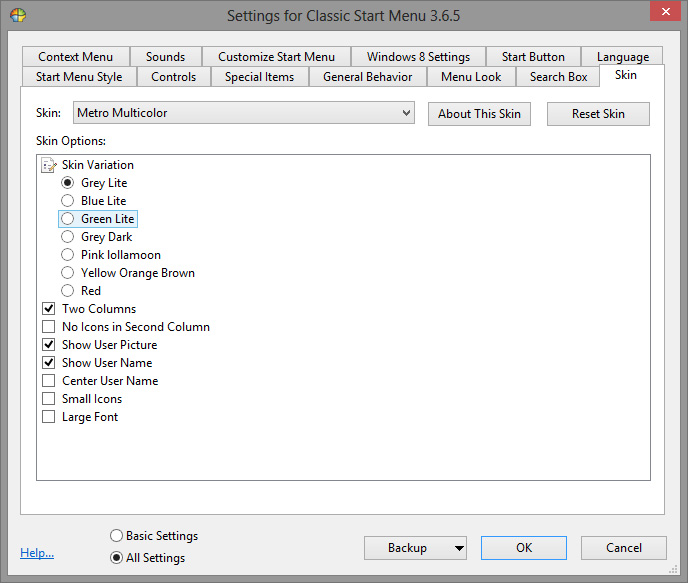Click the Classic Start Menu shell icon in title bar
Image resolution: width=688 pixels, height=583 pixels.
pyautogui.click(x=18, y=15)
